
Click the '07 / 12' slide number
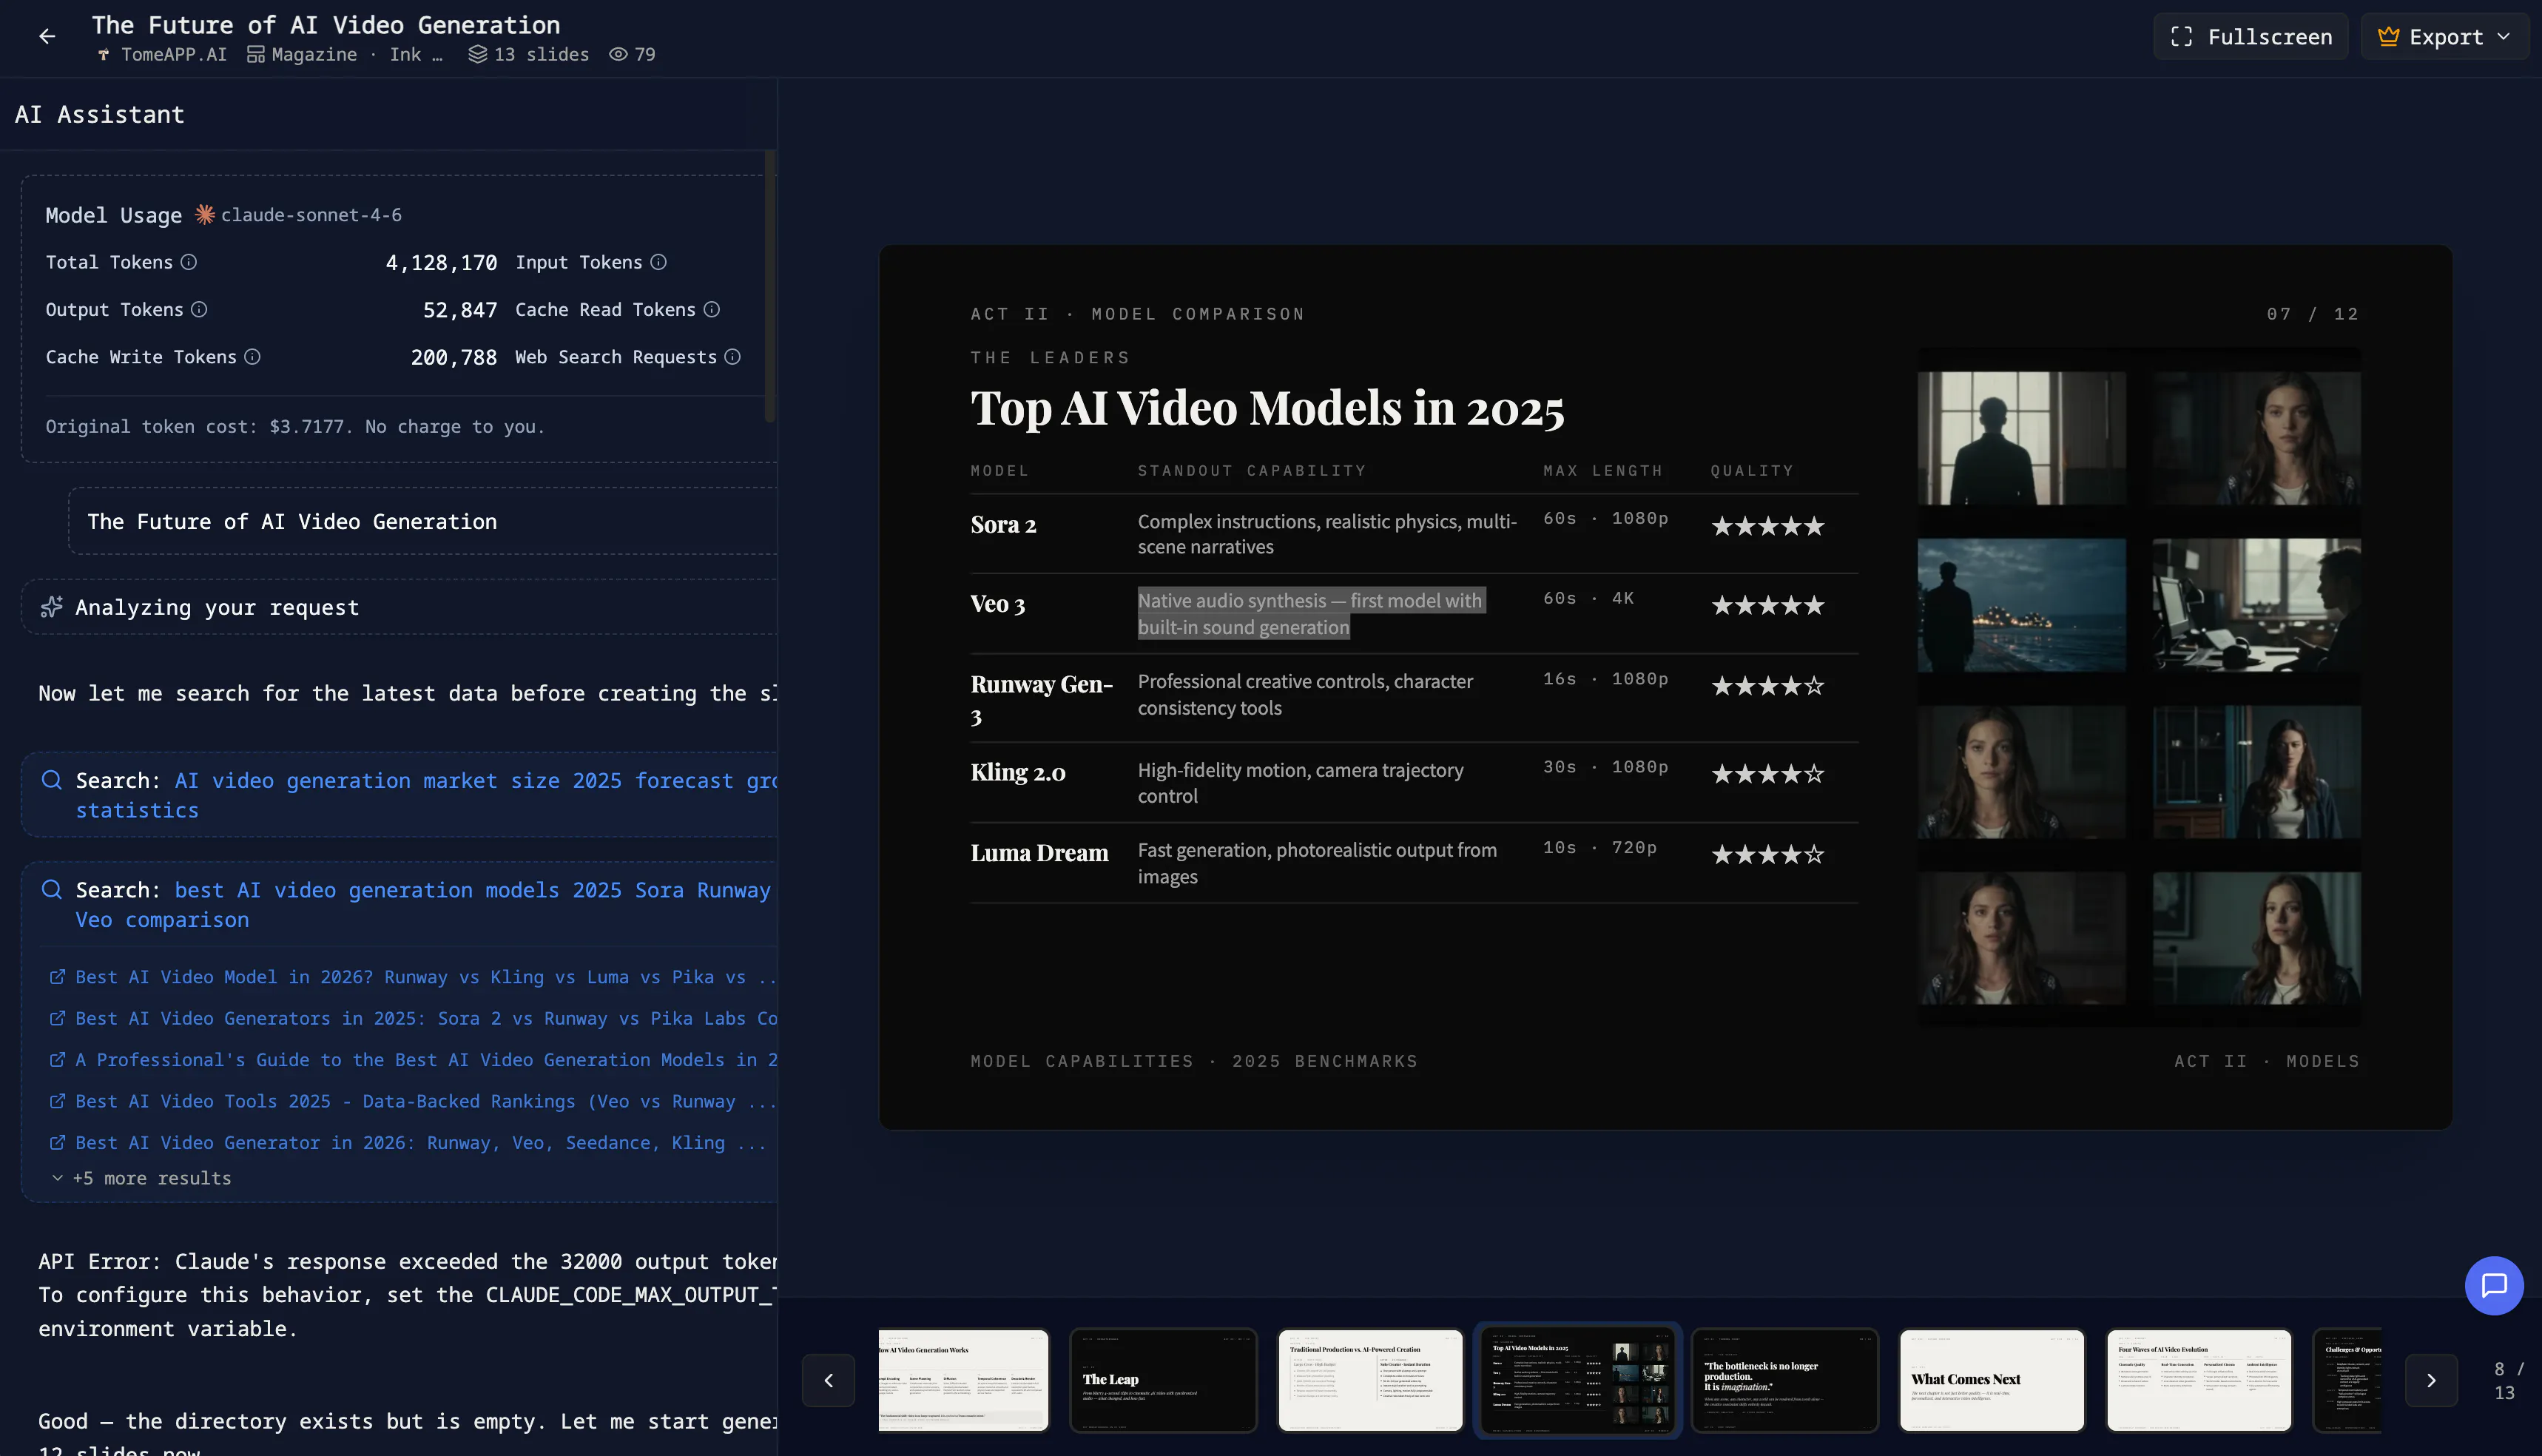tap(2313, 314)
